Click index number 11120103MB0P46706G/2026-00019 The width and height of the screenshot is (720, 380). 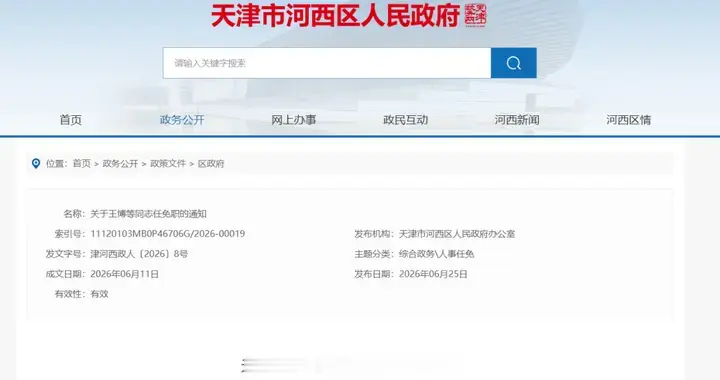[x=168, y=234]
